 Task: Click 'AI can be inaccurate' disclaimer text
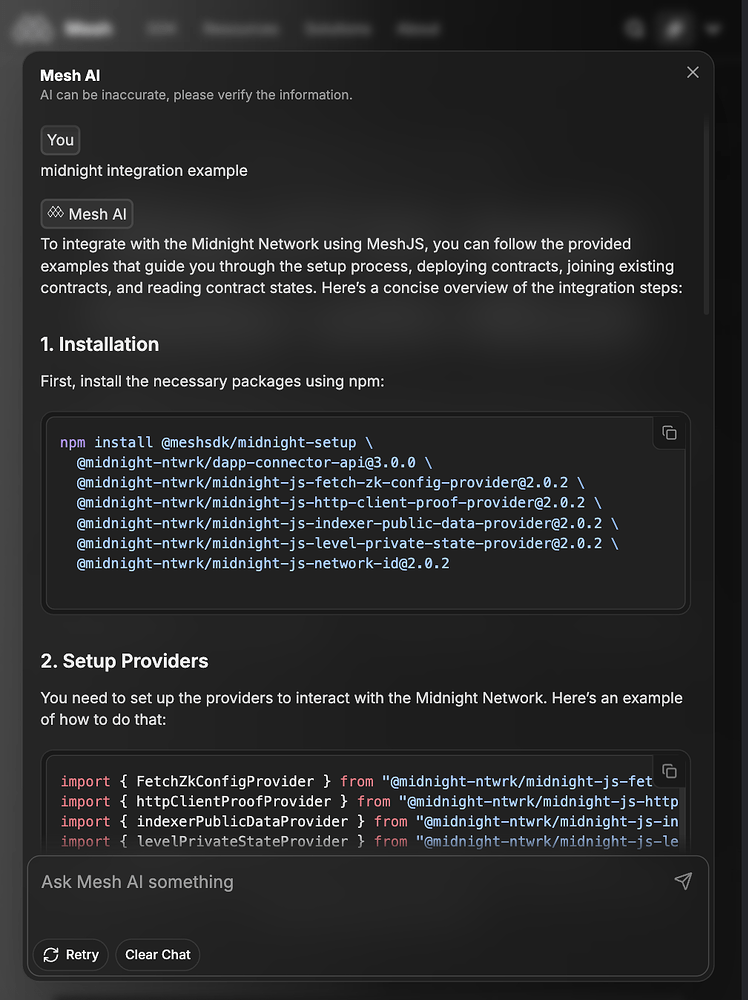pyautogui.click(x=196, y=95)
